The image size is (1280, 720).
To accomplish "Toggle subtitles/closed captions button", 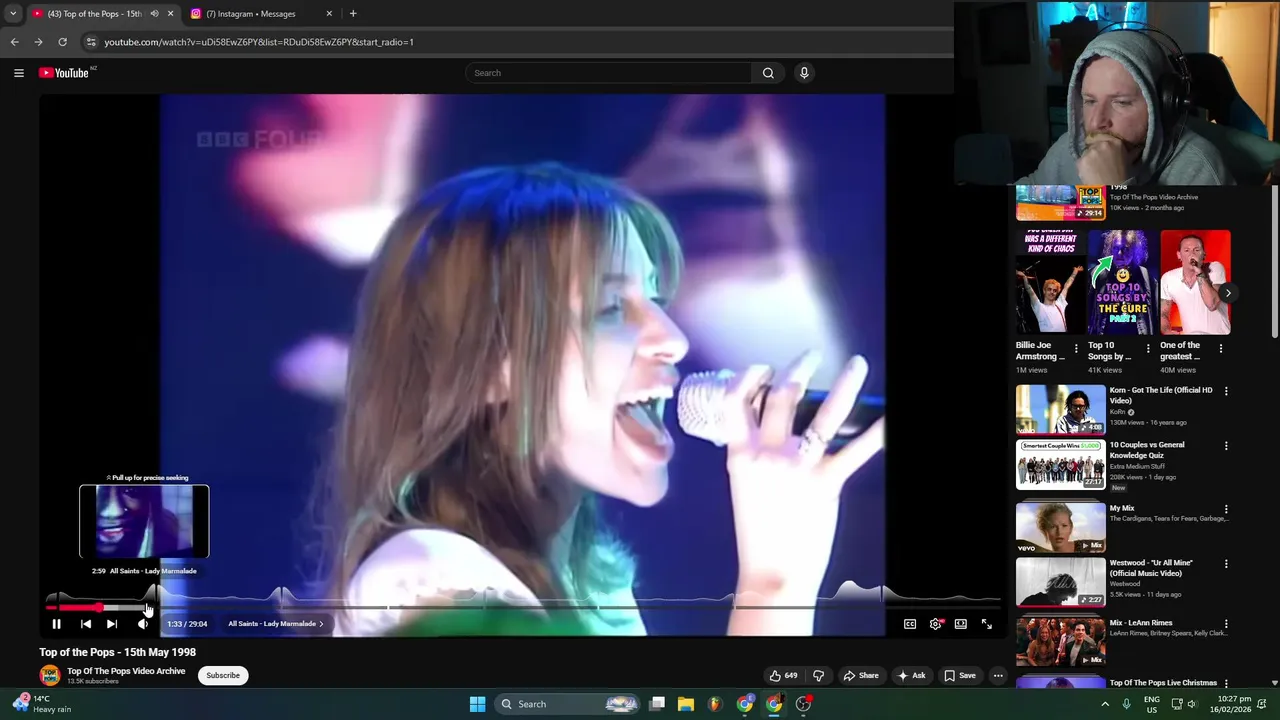I will point(910,624).
